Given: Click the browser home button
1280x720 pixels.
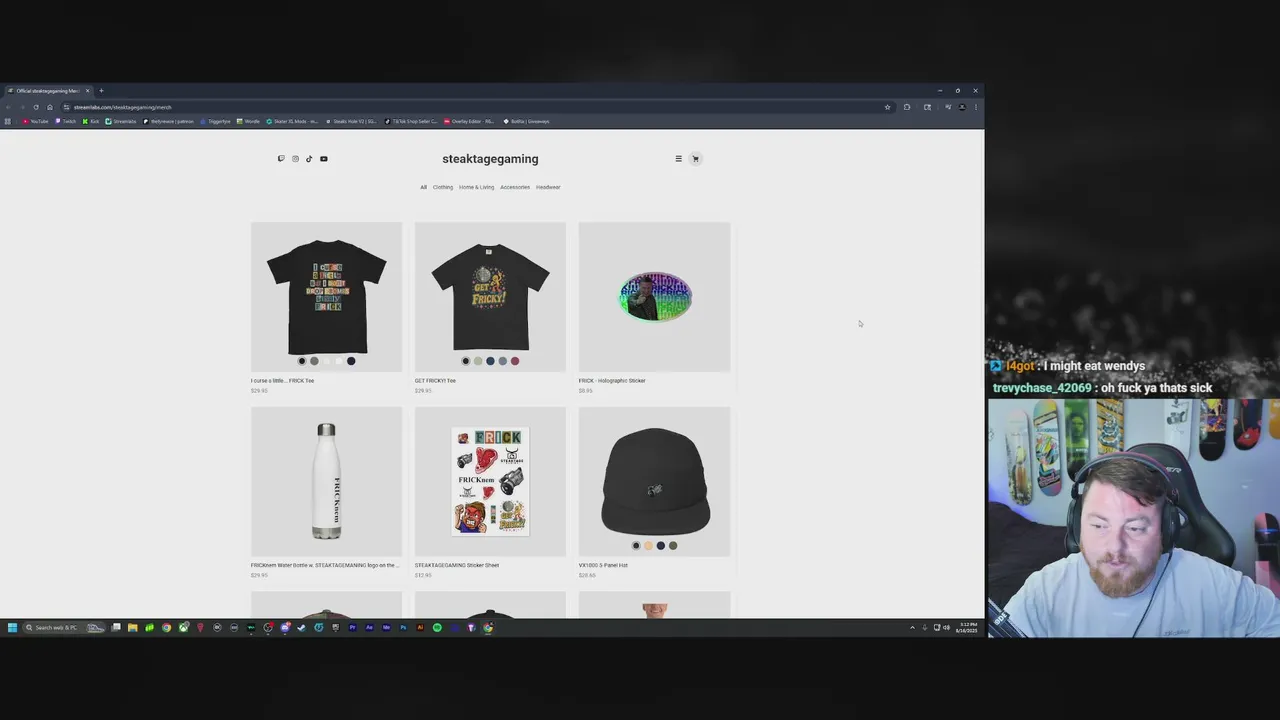Looking at the screenshot, I should point(50,107).
